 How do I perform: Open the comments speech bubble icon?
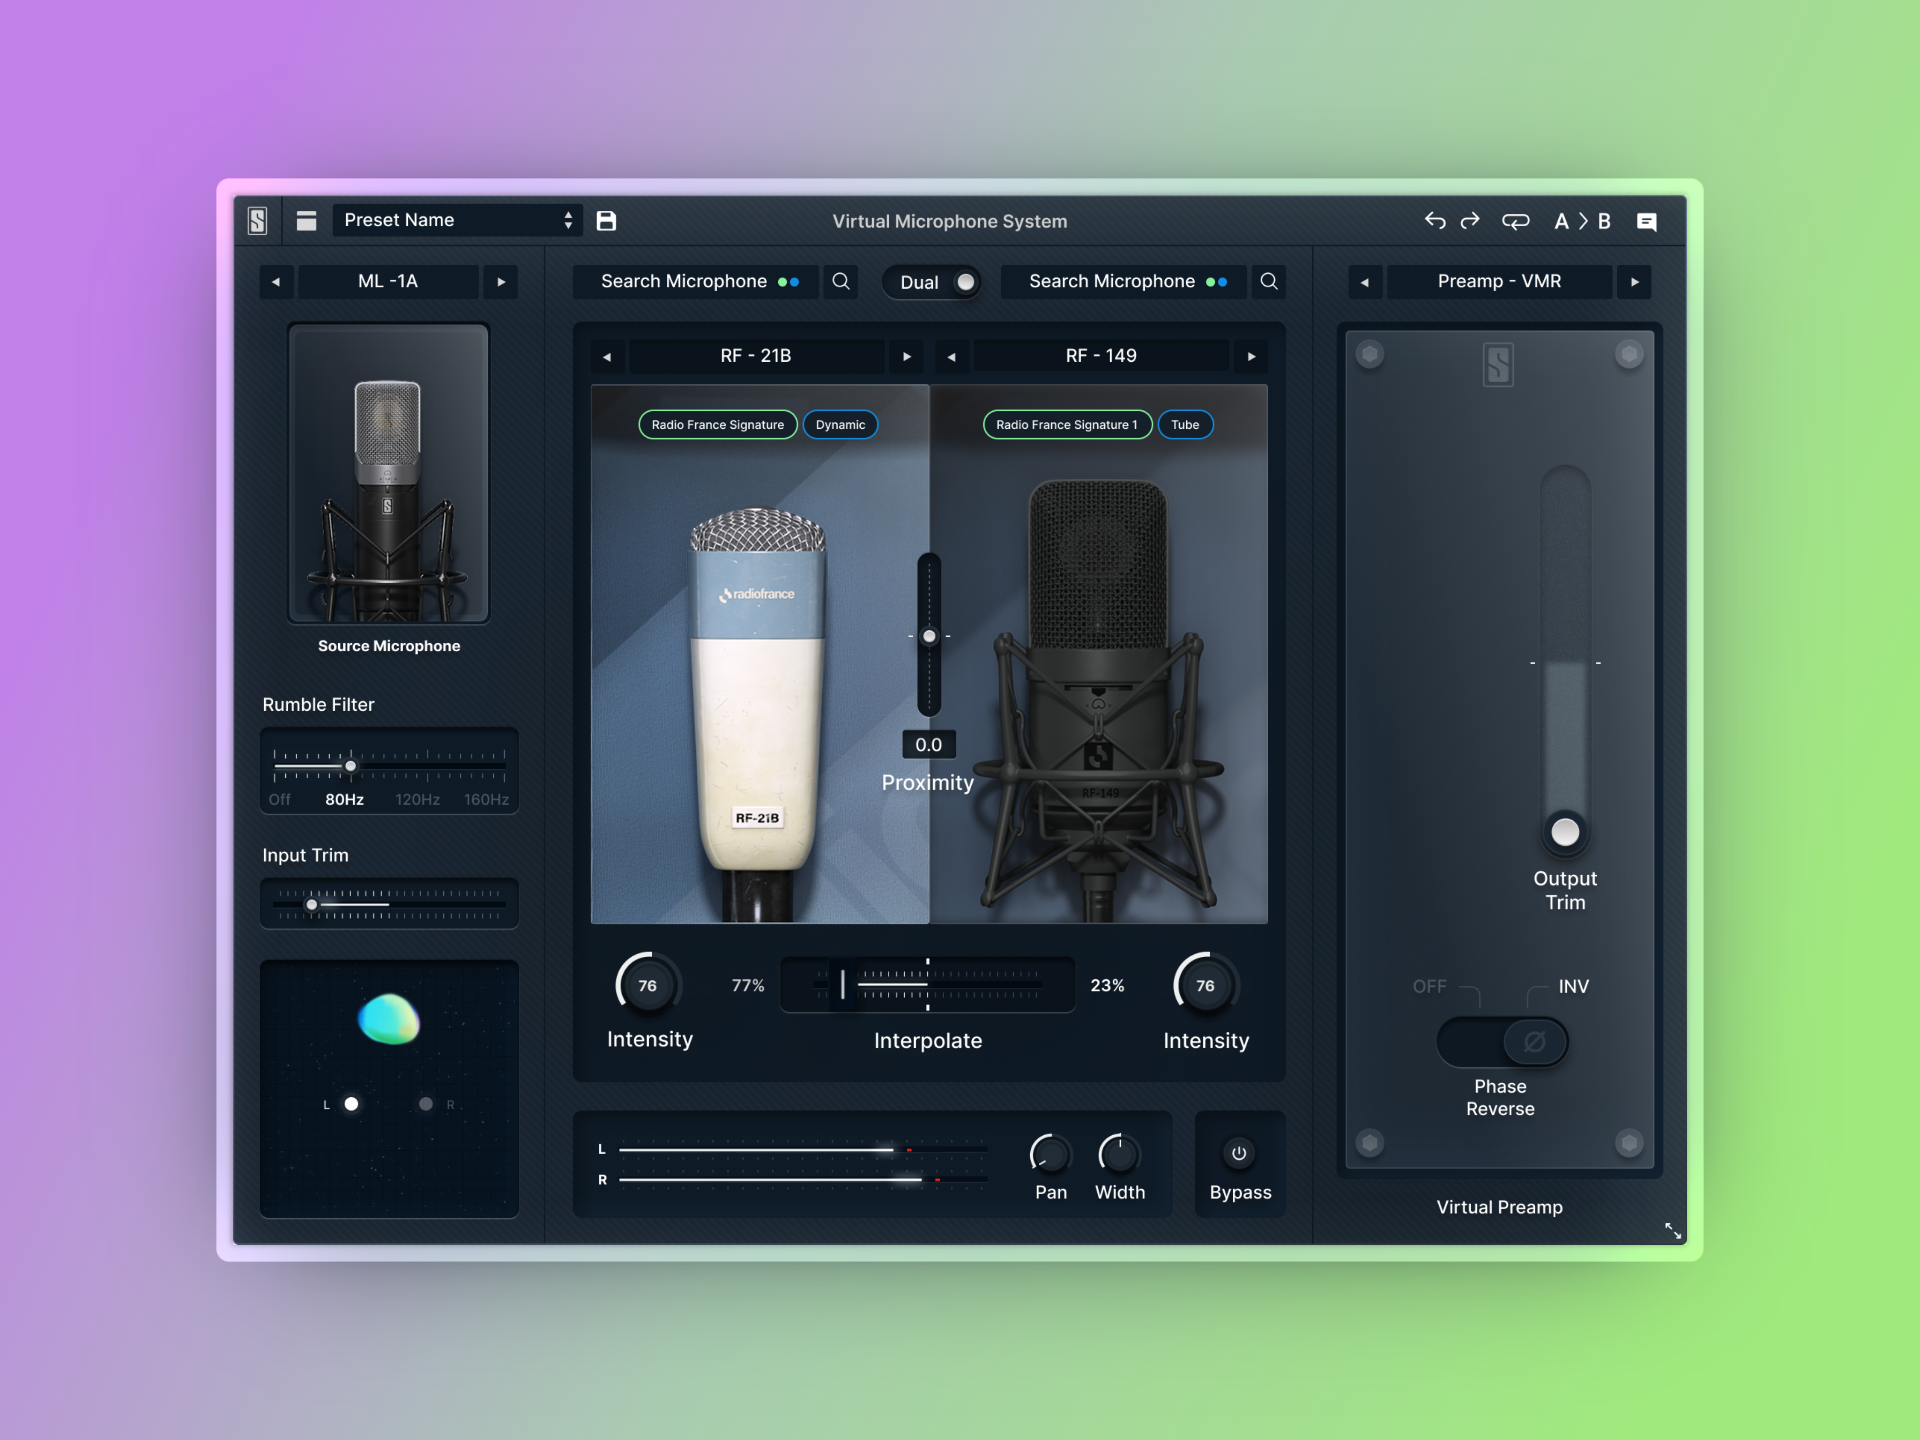click(1646, 222)
